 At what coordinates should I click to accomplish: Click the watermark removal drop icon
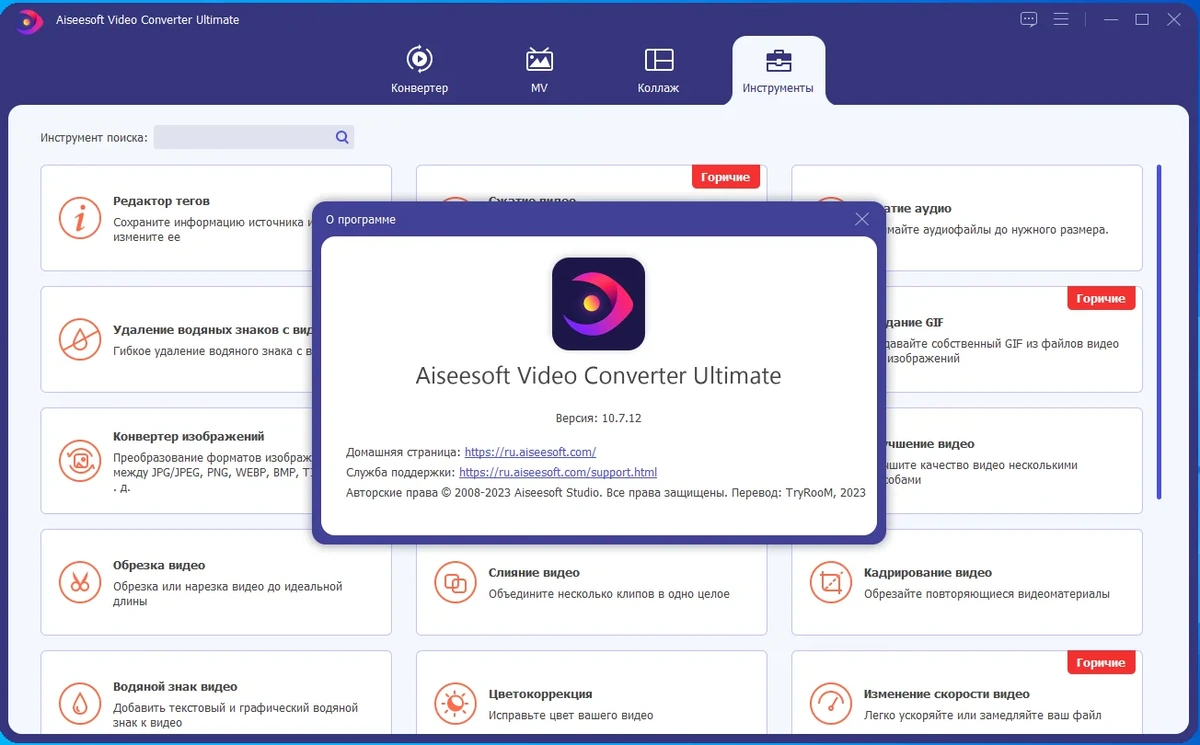(x=79, y=339)
